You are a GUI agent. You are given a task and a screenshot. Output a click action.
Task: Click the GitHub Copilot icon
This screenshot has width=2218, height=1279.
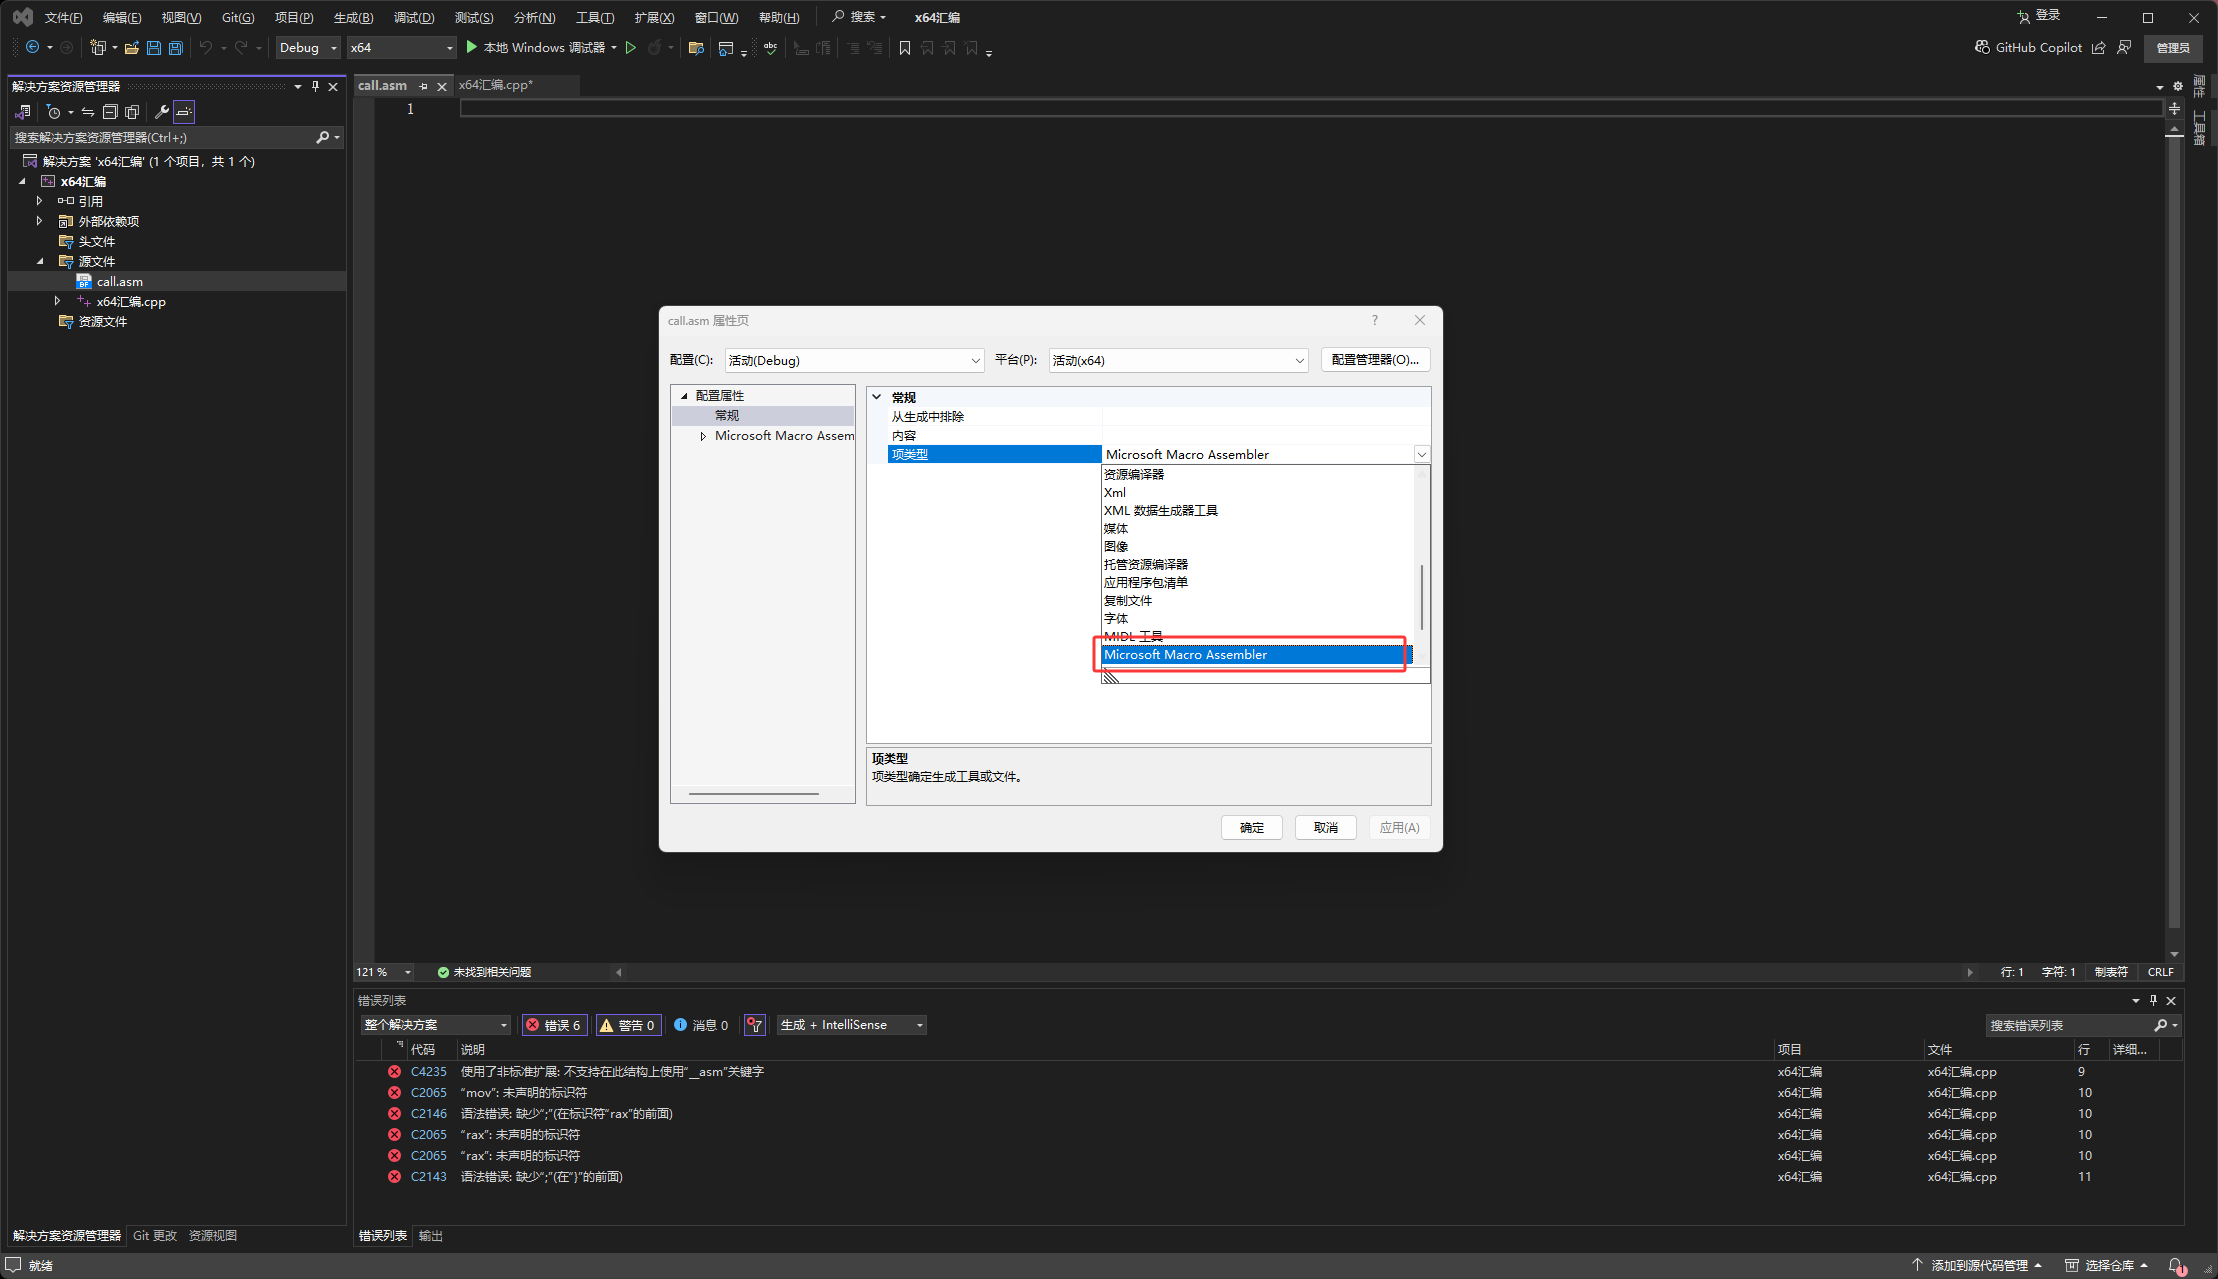coord(1981,47)
